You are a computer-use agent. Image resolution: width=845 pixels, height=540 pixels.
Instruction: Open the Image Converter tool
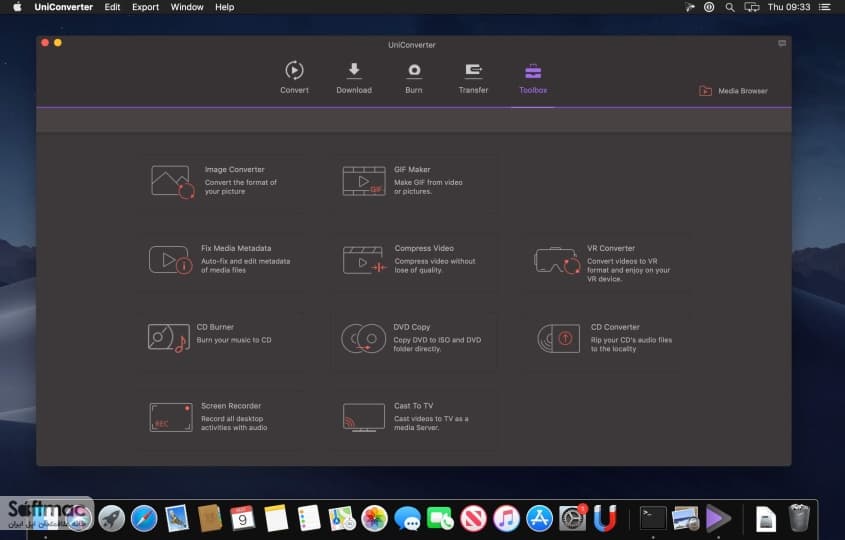(x=220, y=181)
